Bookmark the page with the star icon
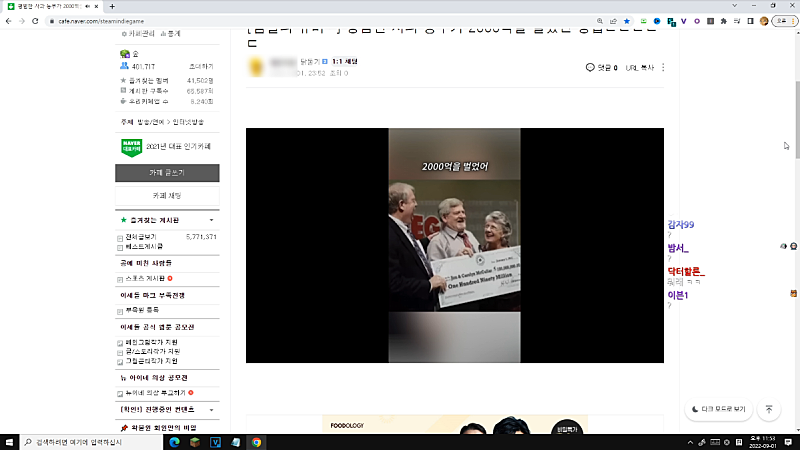Viewport: 800px width, 450px height. pos(627,19)
